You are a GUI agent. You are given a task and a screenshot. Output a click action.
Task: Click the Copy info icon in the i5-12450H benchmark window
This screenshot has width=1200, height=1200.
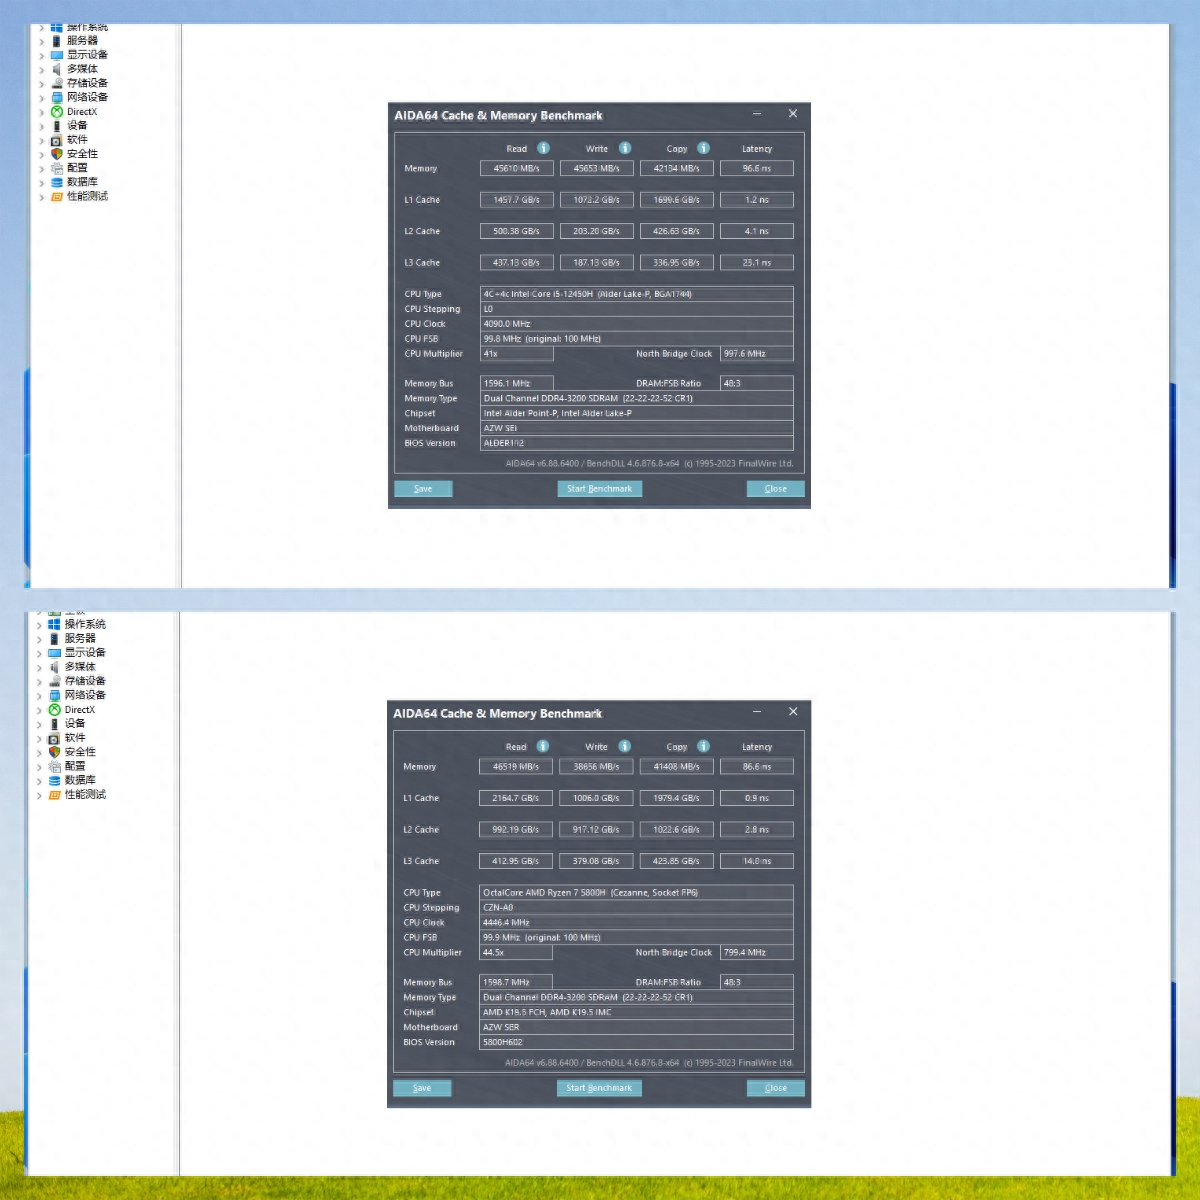704,148
